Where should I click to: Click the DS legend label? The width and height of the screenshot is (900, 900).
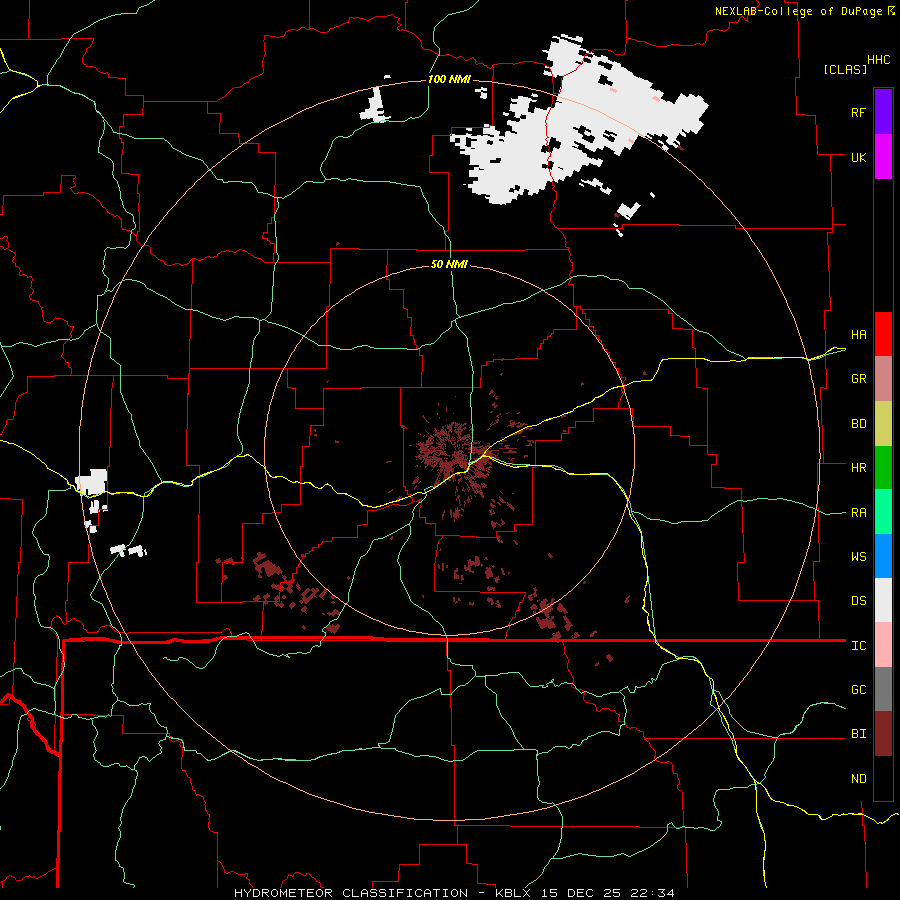click(x=858, y=601)
